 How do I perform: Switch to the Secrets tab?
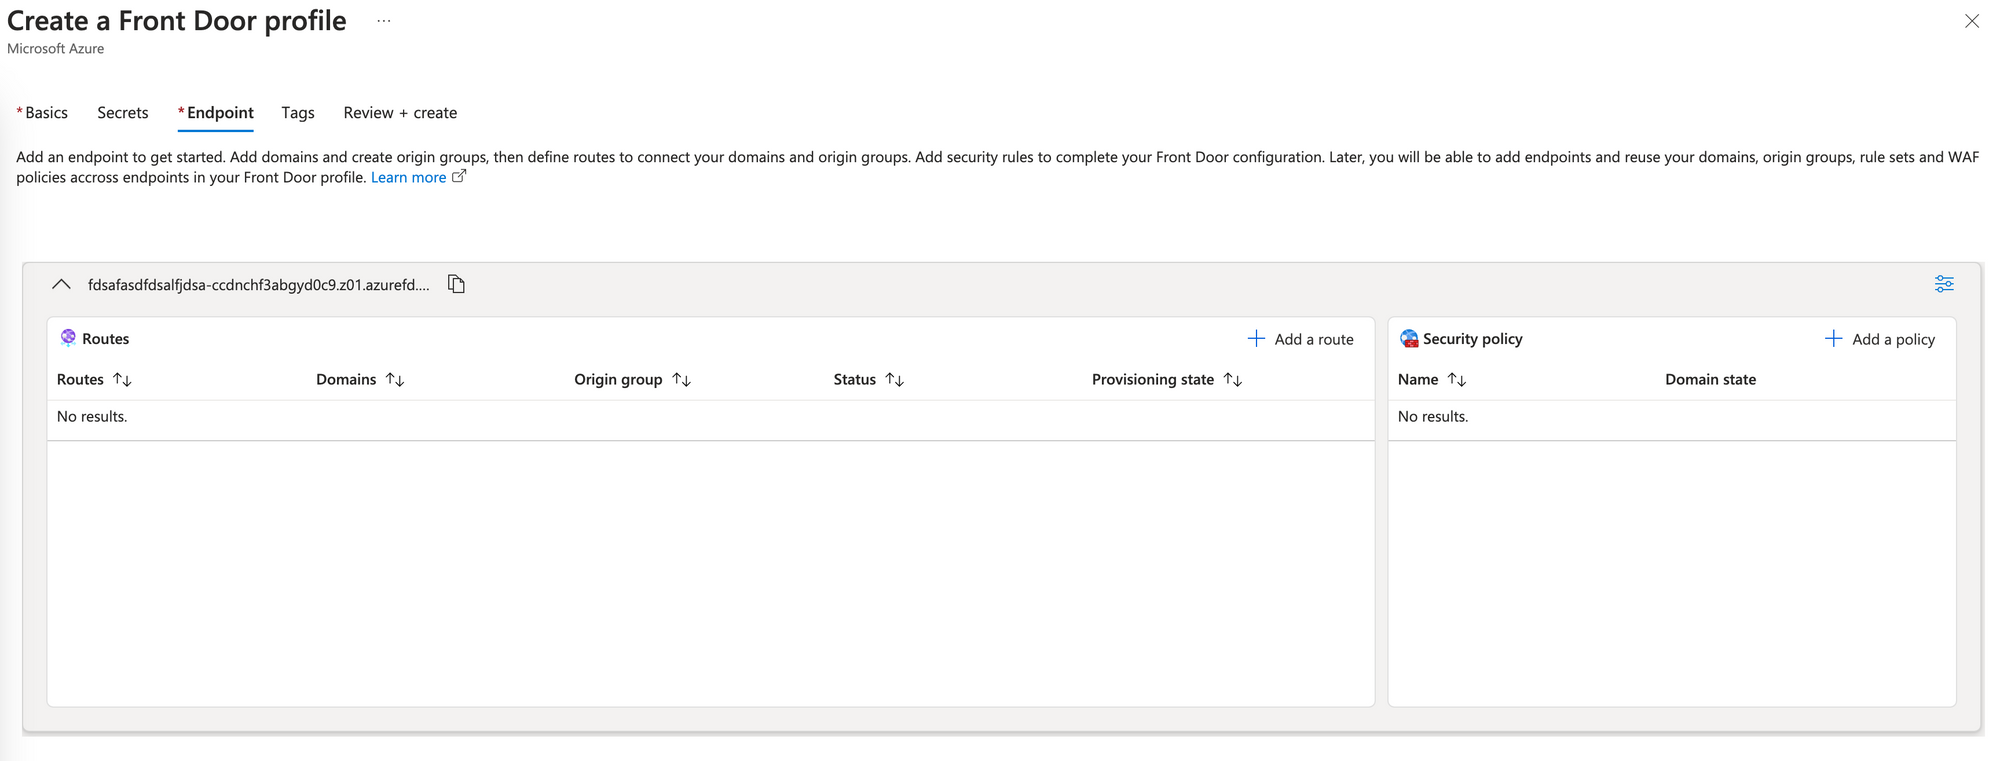coord(123,113)
